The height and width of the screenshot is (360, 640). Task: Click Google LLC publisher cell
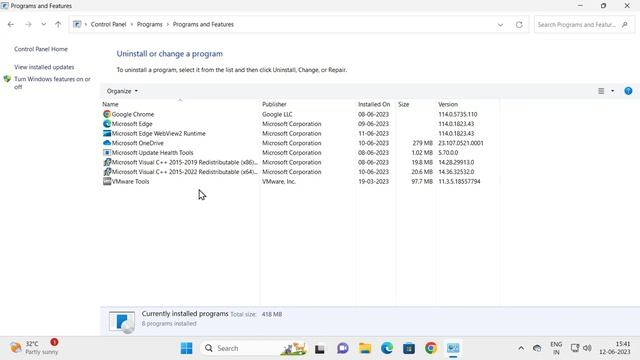tap(277, 114)
